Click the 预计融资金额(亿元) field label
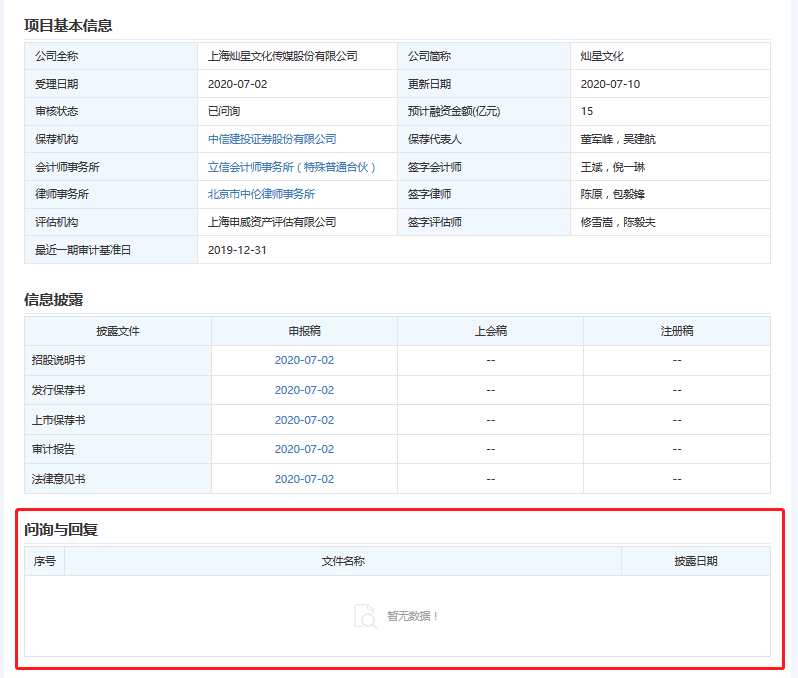Screen dimensions: 798x678 [454, 111]
